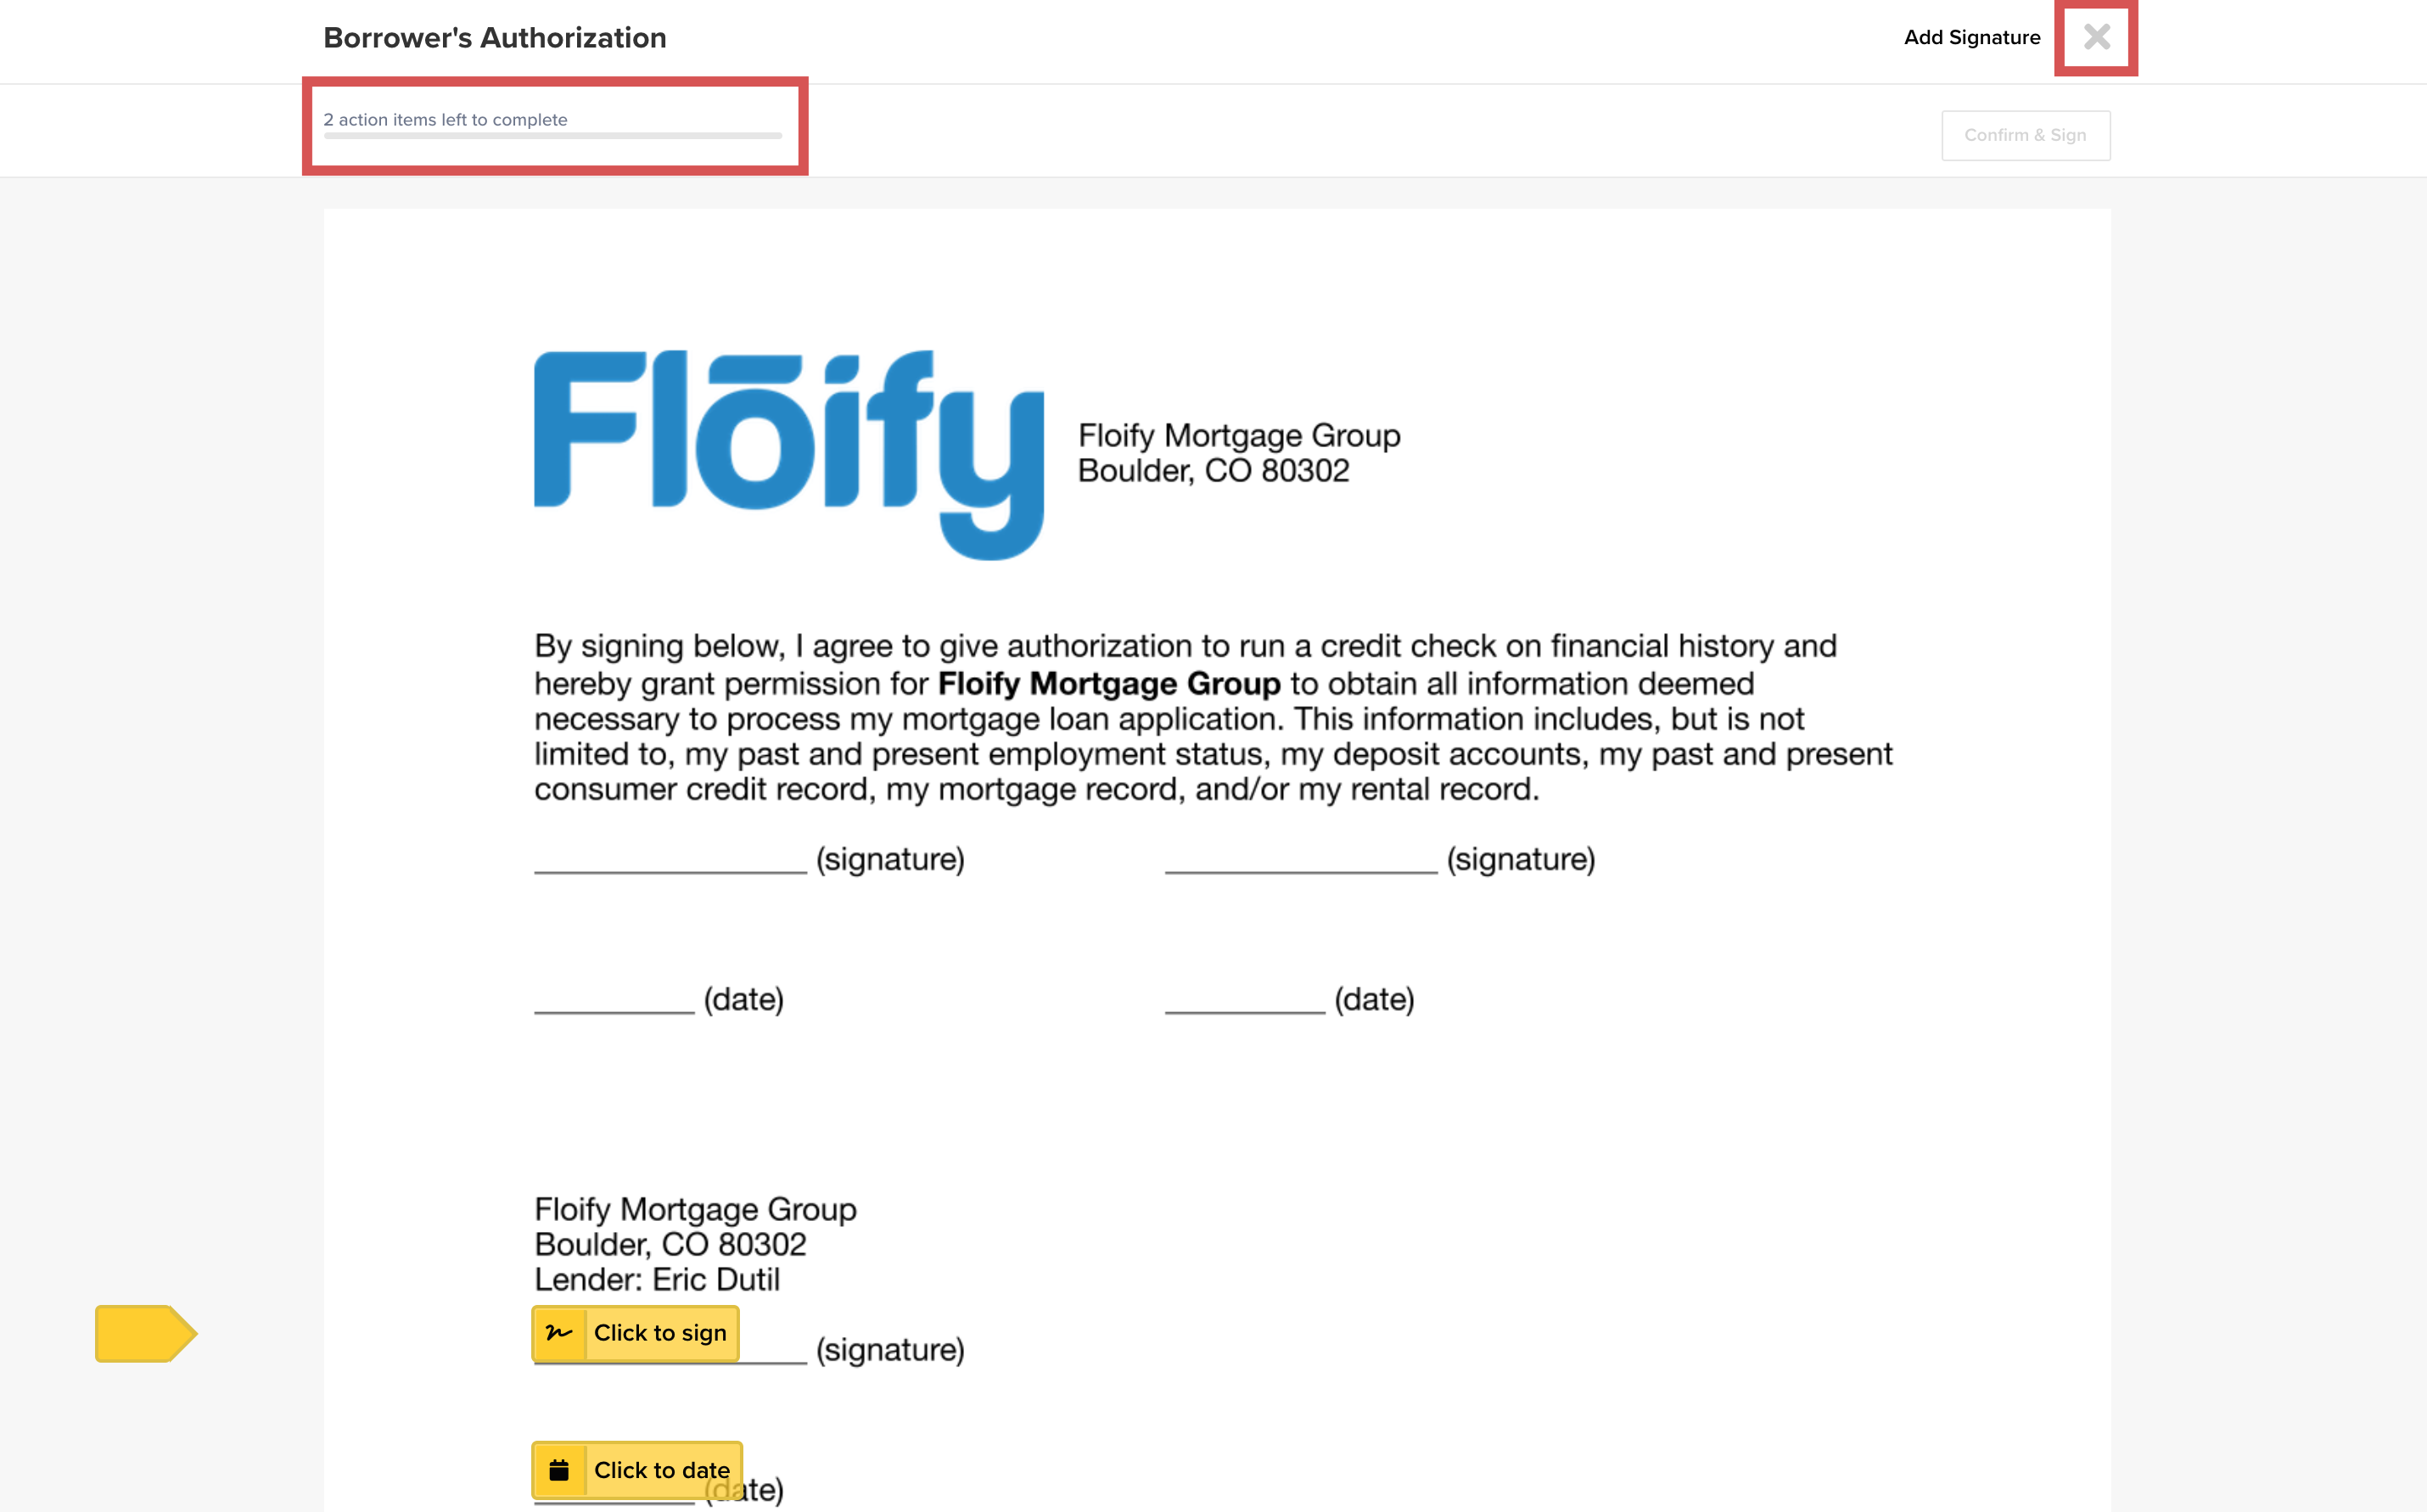Click the Floify logo in the document
This screenshot has height=1512, width=2427.
point(783,450)
